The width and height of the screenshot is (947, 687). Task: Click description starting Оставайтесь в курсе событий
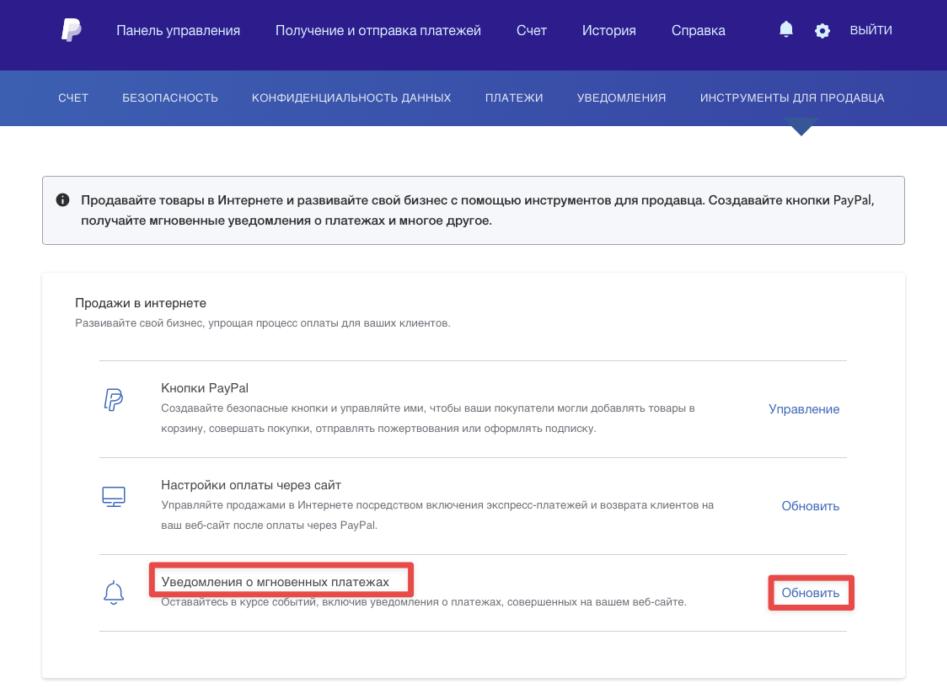tap(423, 602)
